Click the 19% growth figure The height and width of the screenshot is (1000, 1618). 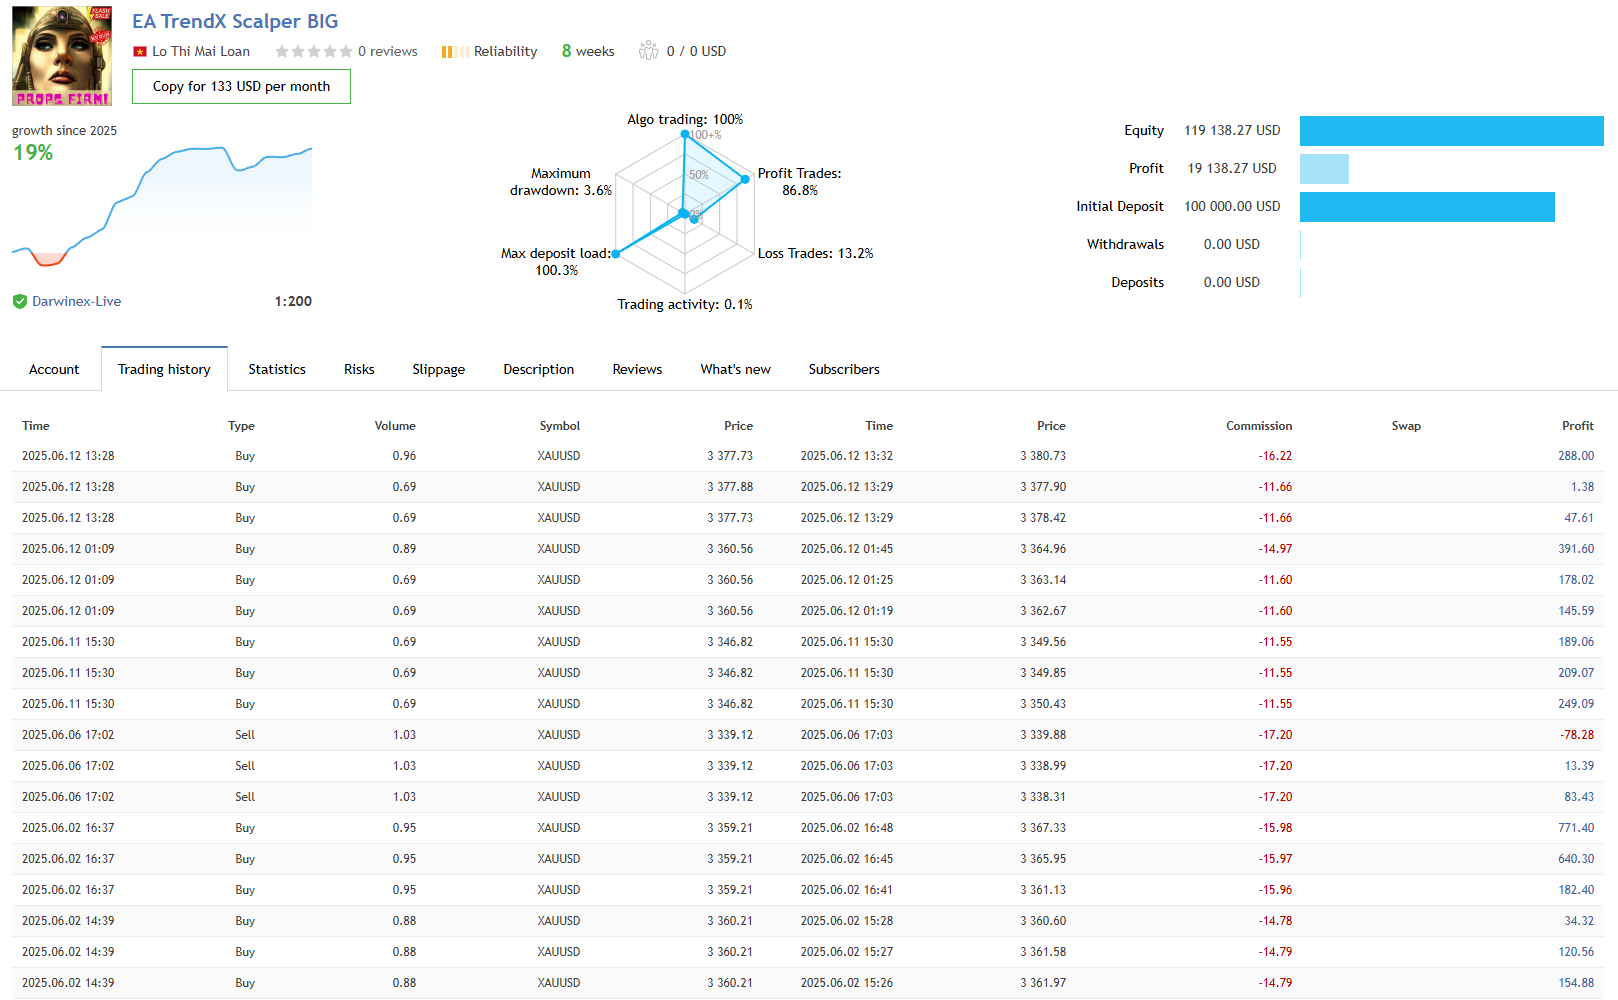33,153
